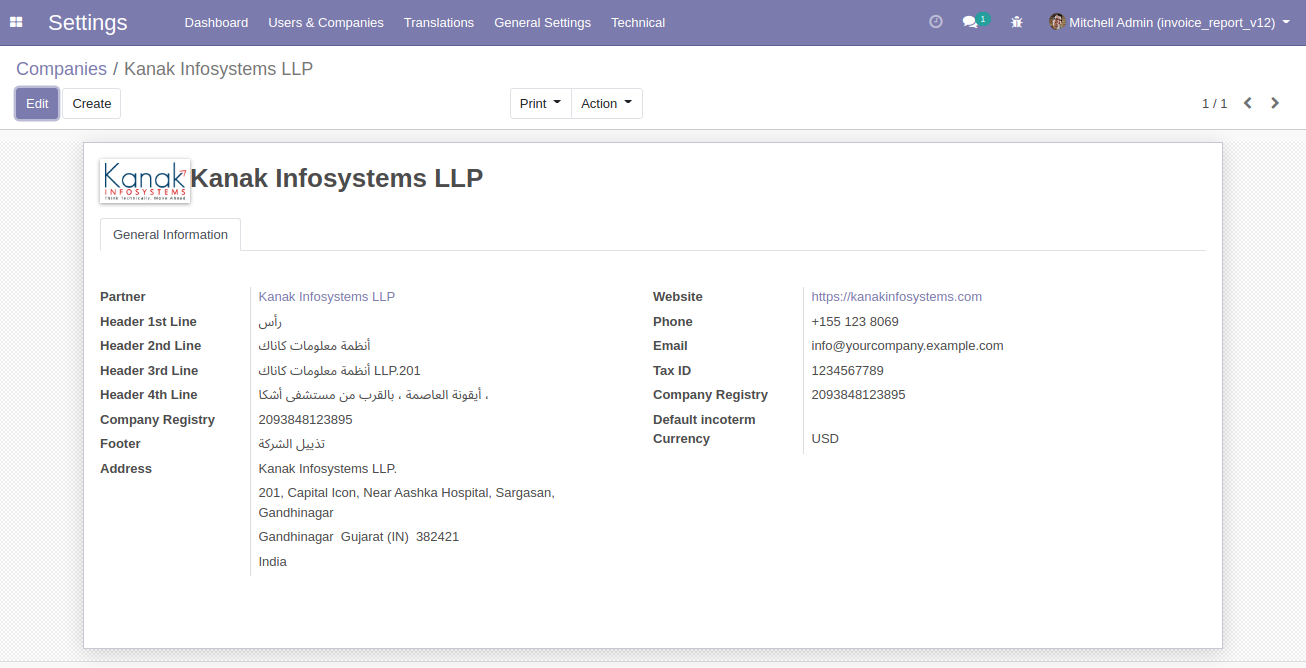The width and height of the screenshot is (1306, 668).
Task: Click the Edit button
Action: (x=37, y=103)
